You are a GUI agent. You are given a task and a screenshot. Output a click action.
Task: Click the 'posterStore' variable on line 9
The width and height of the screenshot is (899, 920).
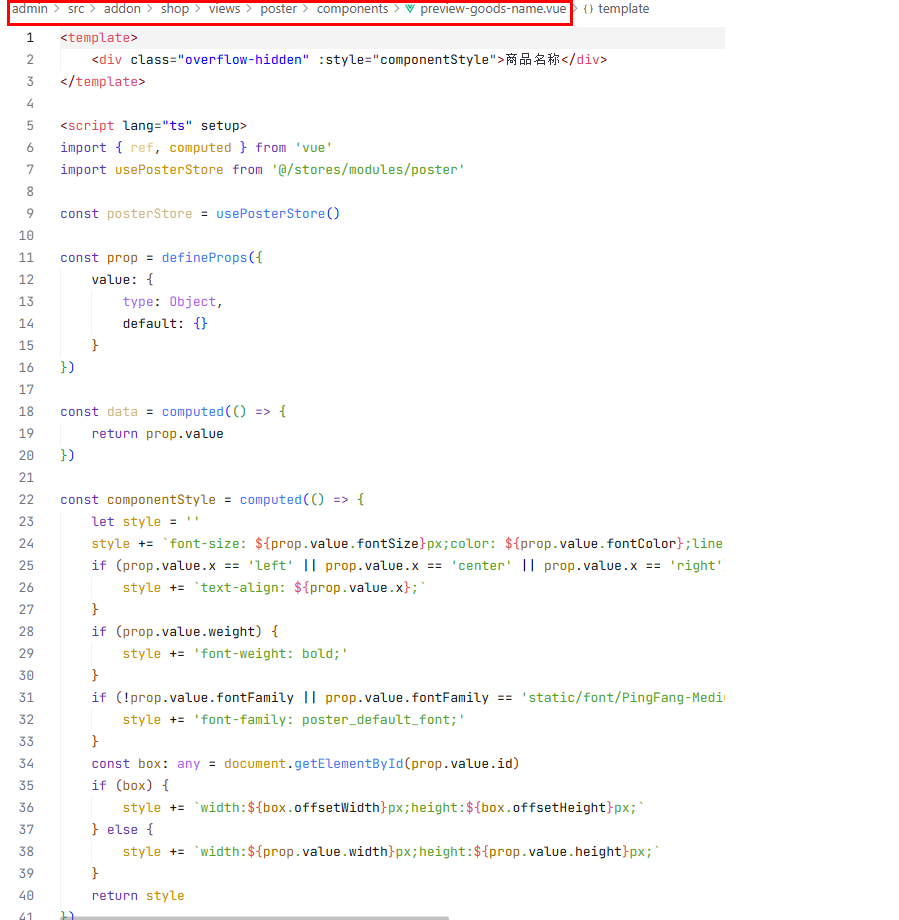coord(150,214)
